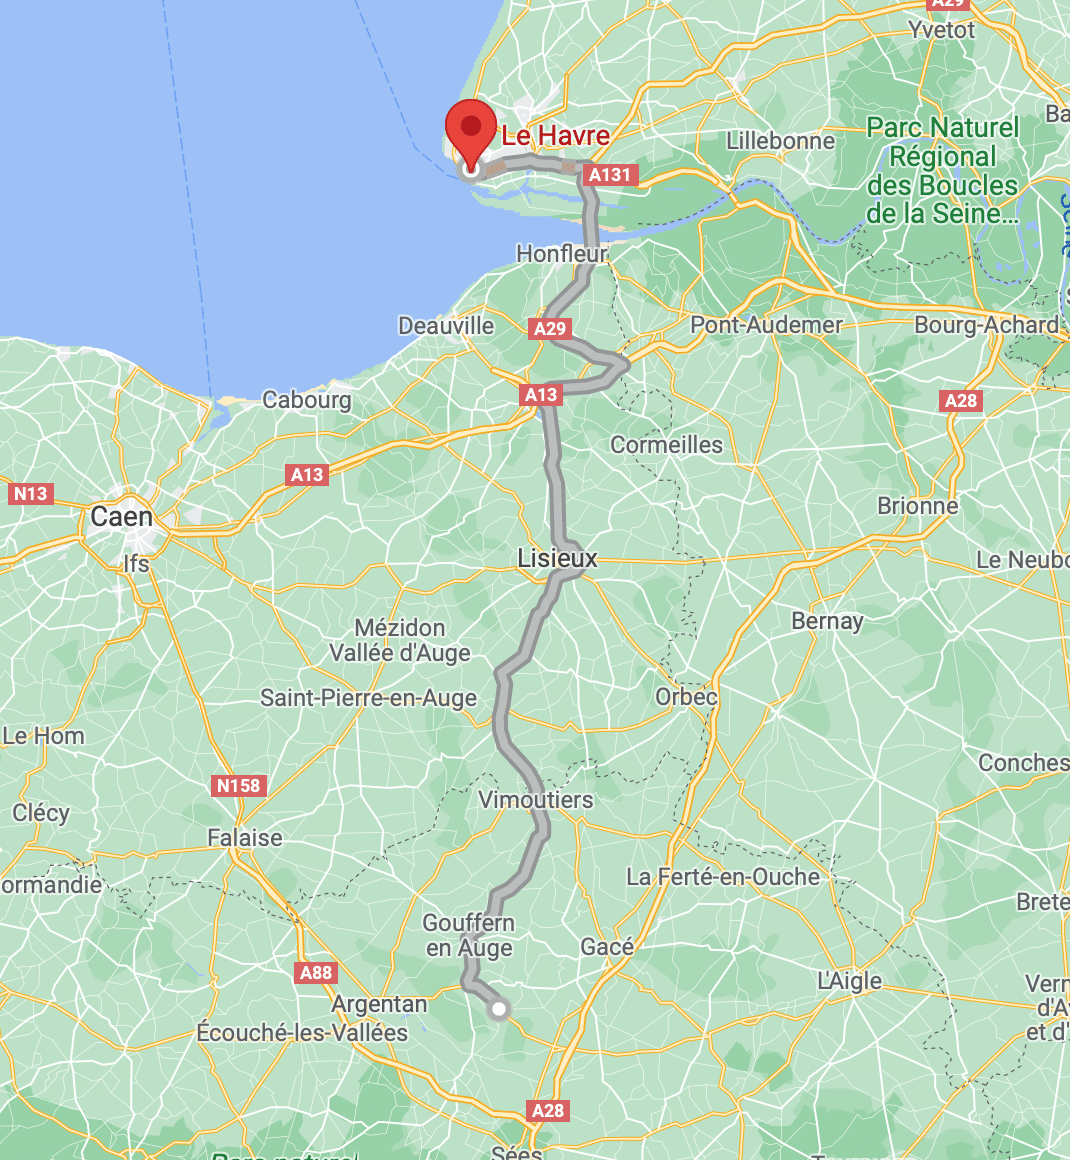Click the Bernay town label
Viewport: 1070px width, 1160px height.
click(x=827, y=621)
